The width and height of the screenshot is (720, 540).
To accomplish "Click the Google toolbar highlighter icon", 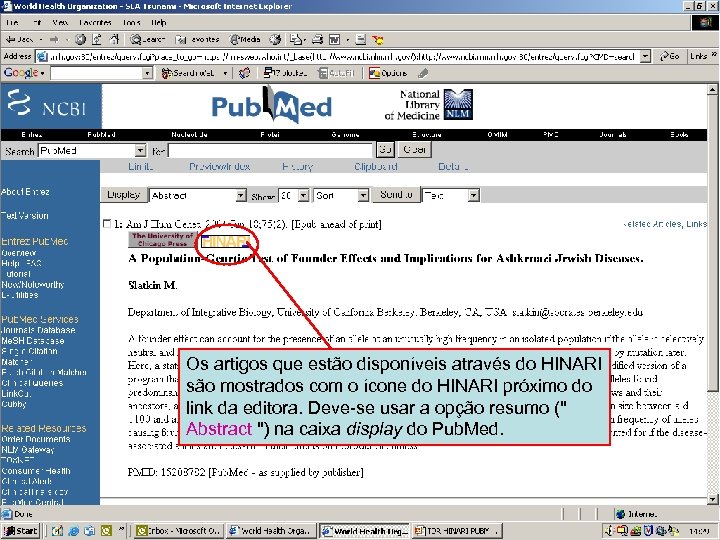I will pyautogui.click(x=423, y=73).
